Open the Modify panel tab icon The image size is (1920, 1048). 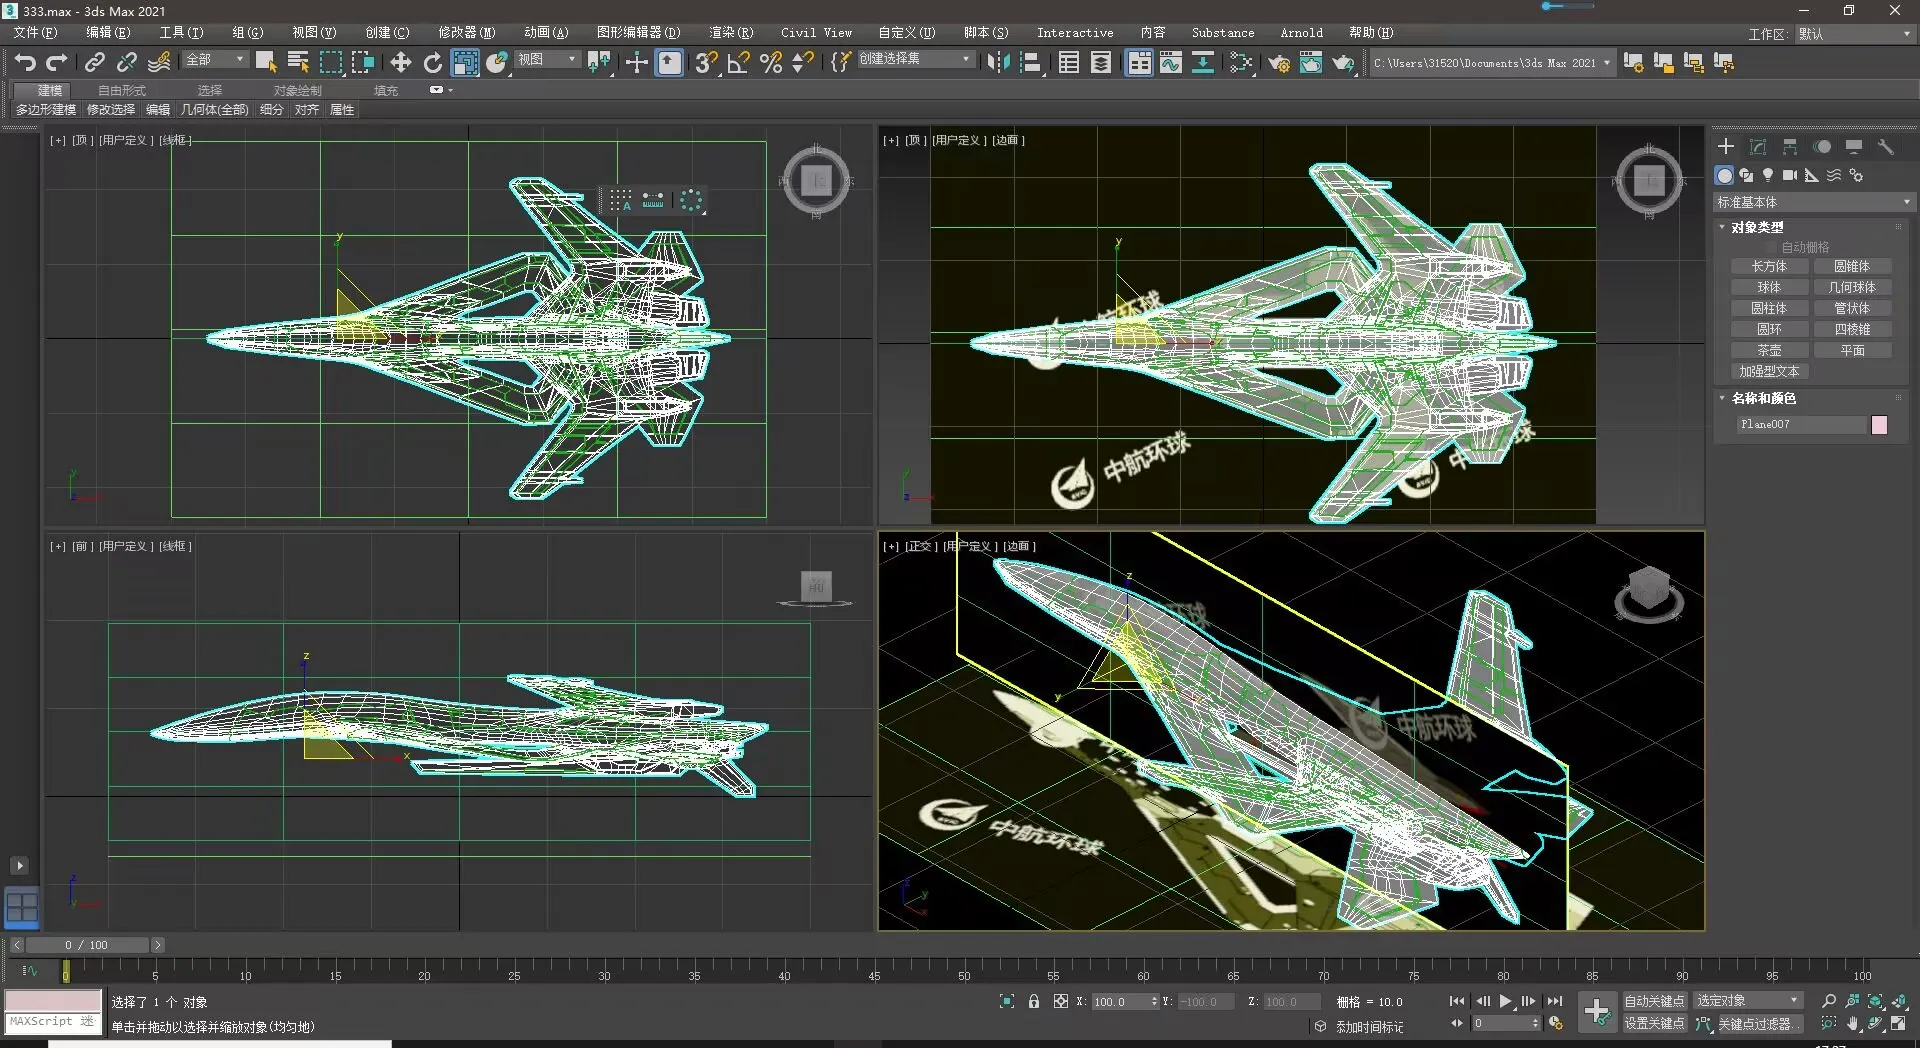click(x=1758, y=147)
